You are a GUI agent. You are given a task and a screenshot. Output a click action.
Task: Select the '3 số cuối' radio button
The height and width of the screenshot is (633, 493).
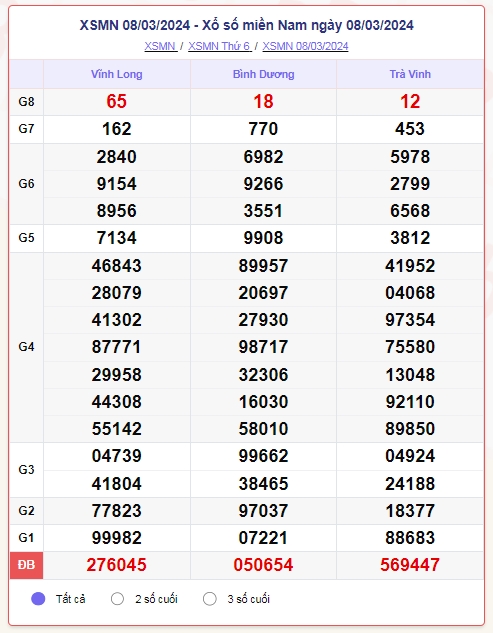(210, 599)
